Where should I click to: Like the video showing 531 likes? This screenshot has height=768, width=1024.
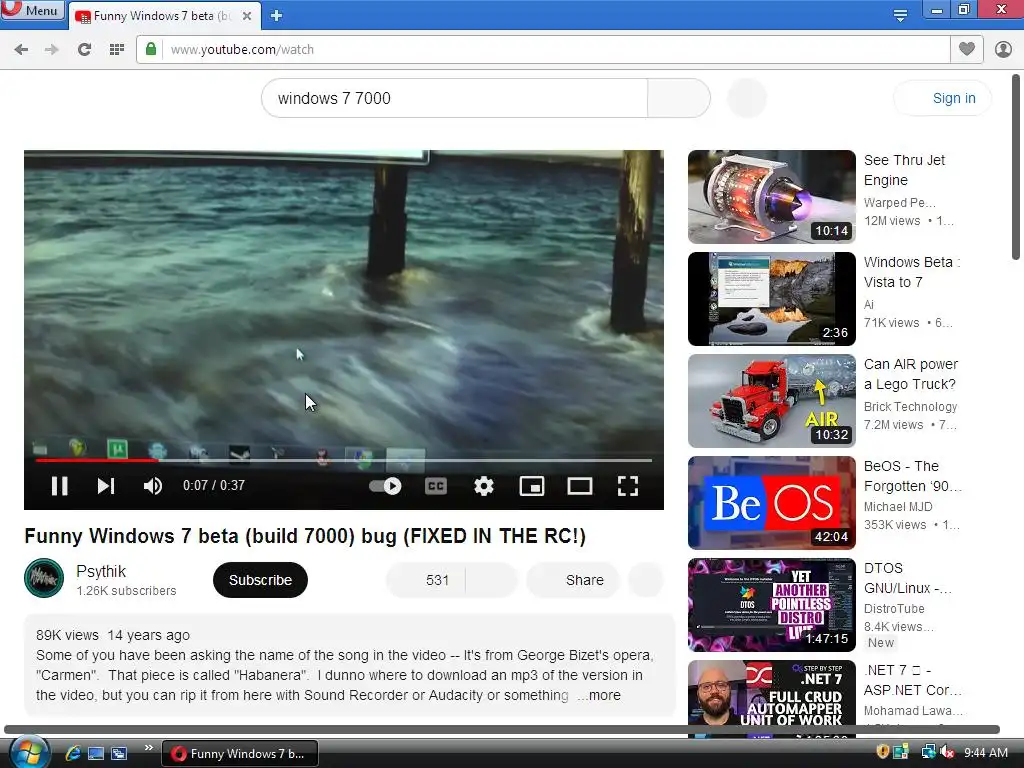point(426,580)
